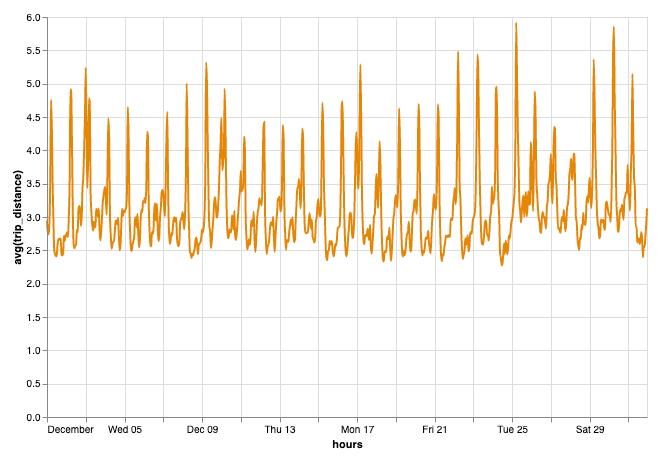Click the line peak just after Dec 09
The height and width of the screenshot is (461, 661).
coord(206,63)
